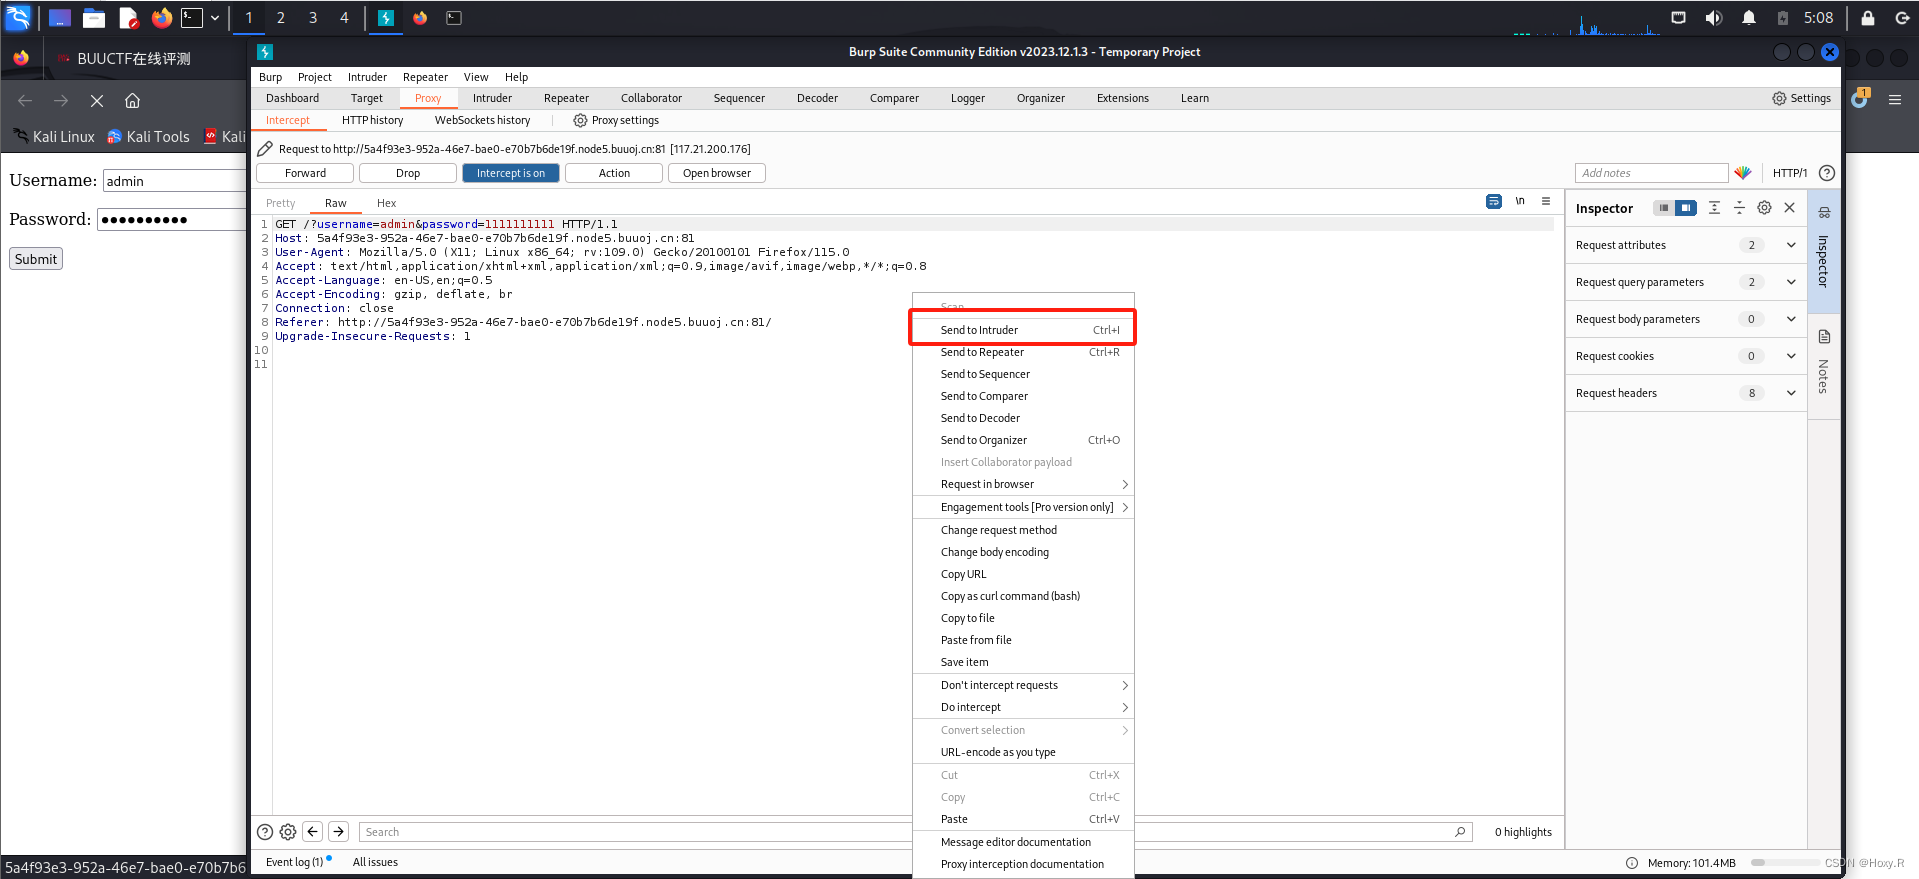Expand Request cookies section
This screenshot has height=879, width=1919.
tap(1686, 356)
